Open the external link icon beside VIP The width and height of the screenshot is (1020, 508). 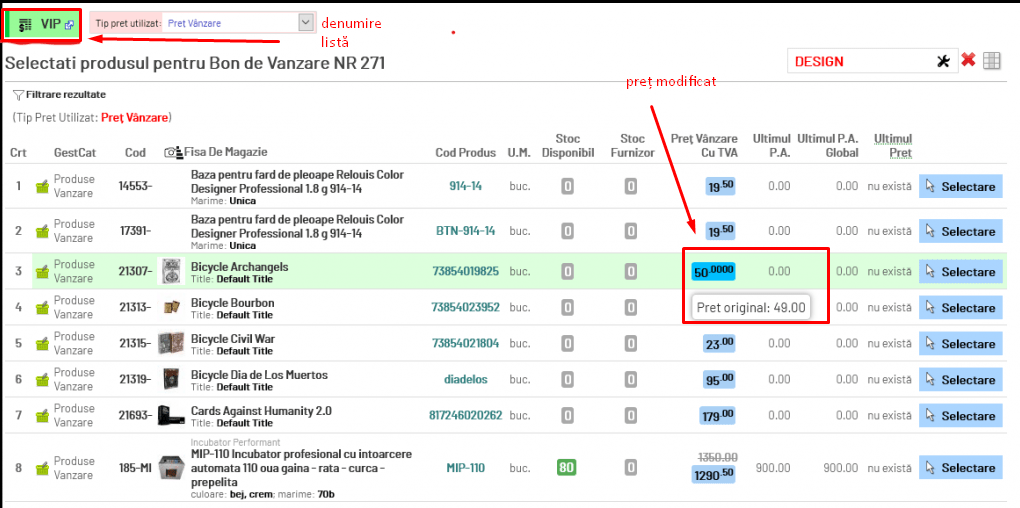[69, 25]
